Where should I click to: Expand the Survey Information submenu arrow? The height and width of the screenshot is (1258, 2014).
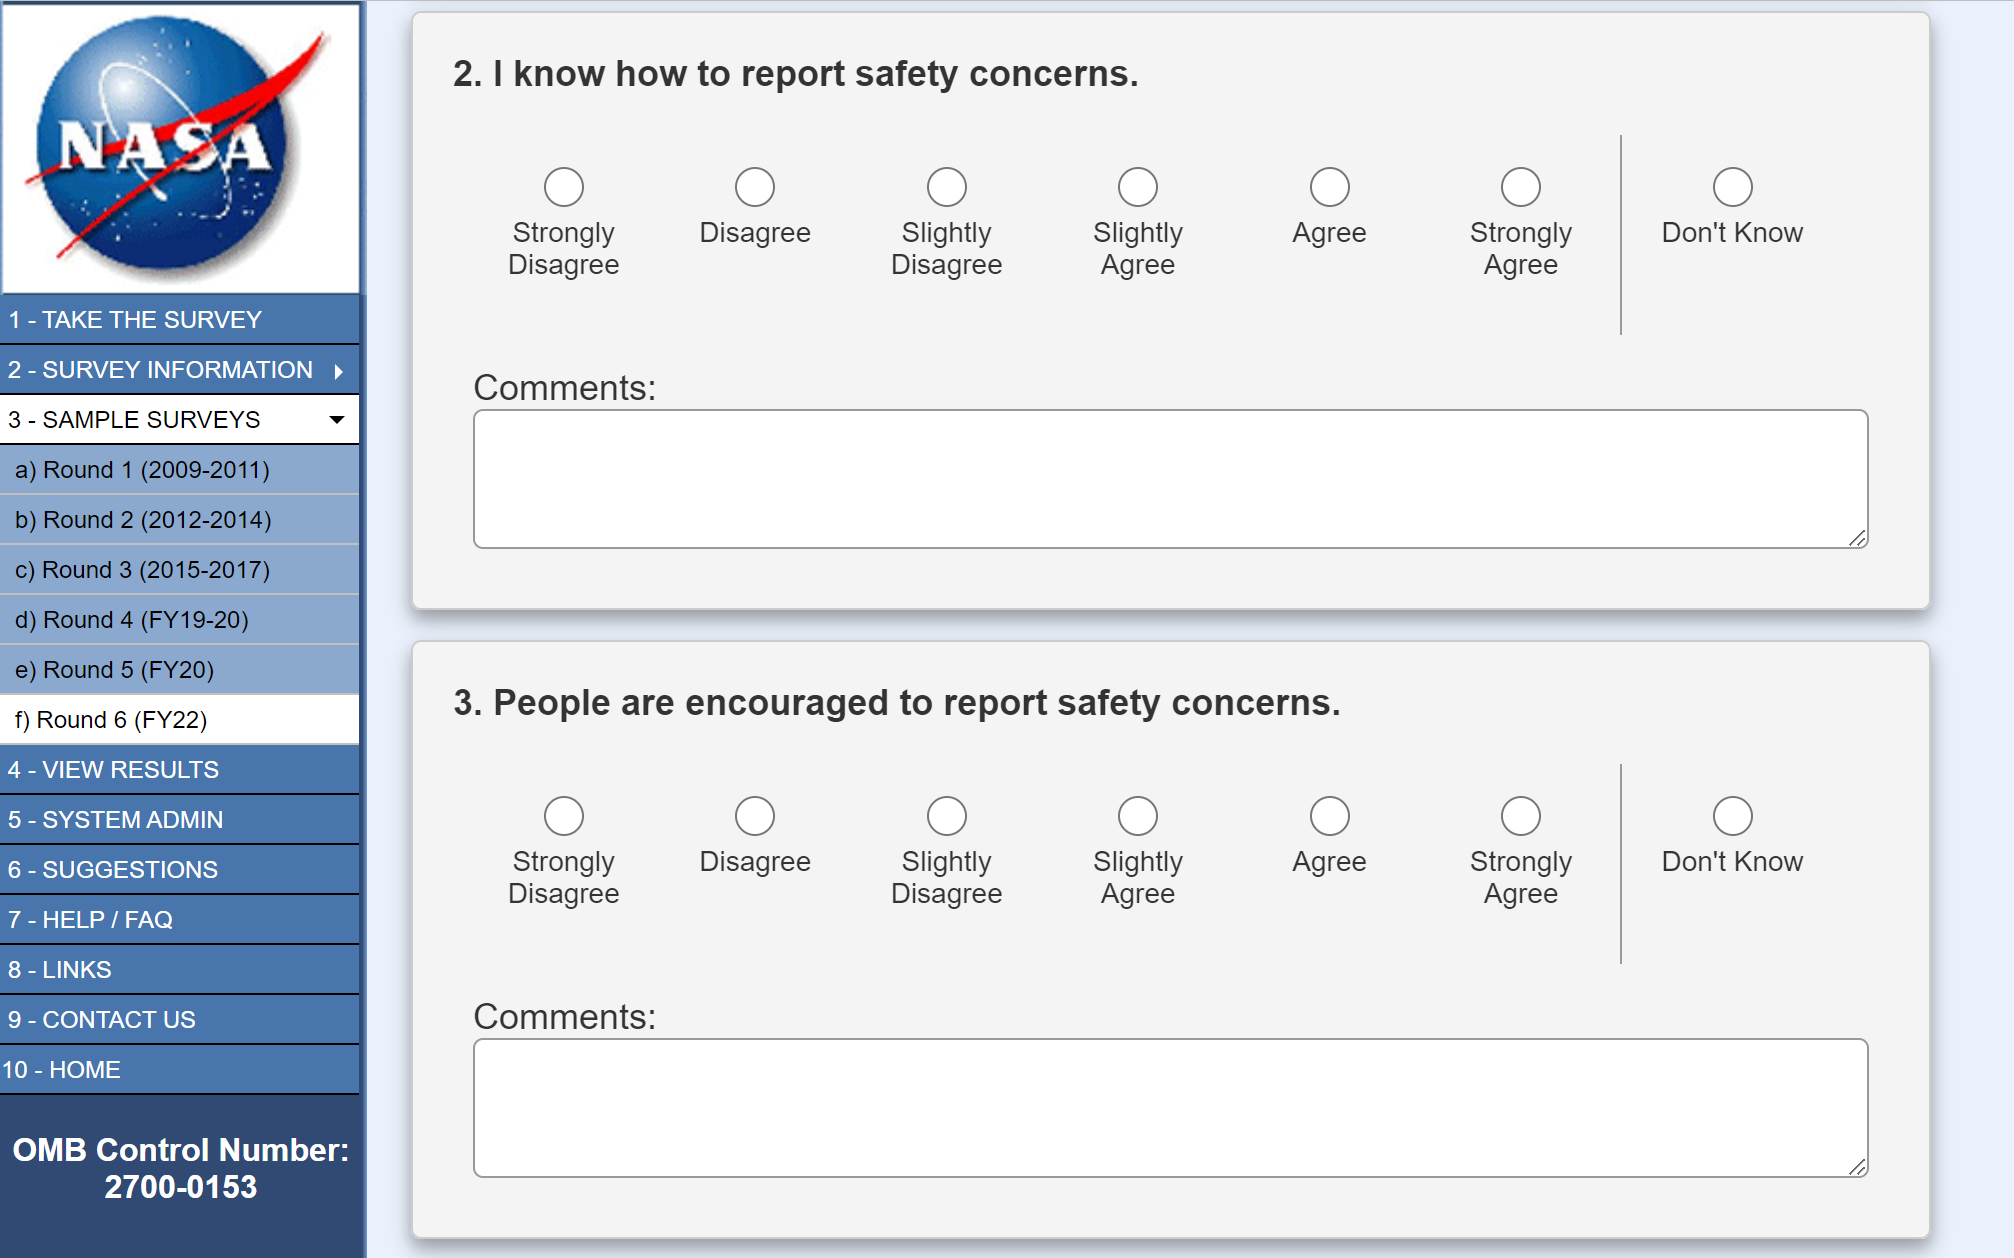coord(339,371)
